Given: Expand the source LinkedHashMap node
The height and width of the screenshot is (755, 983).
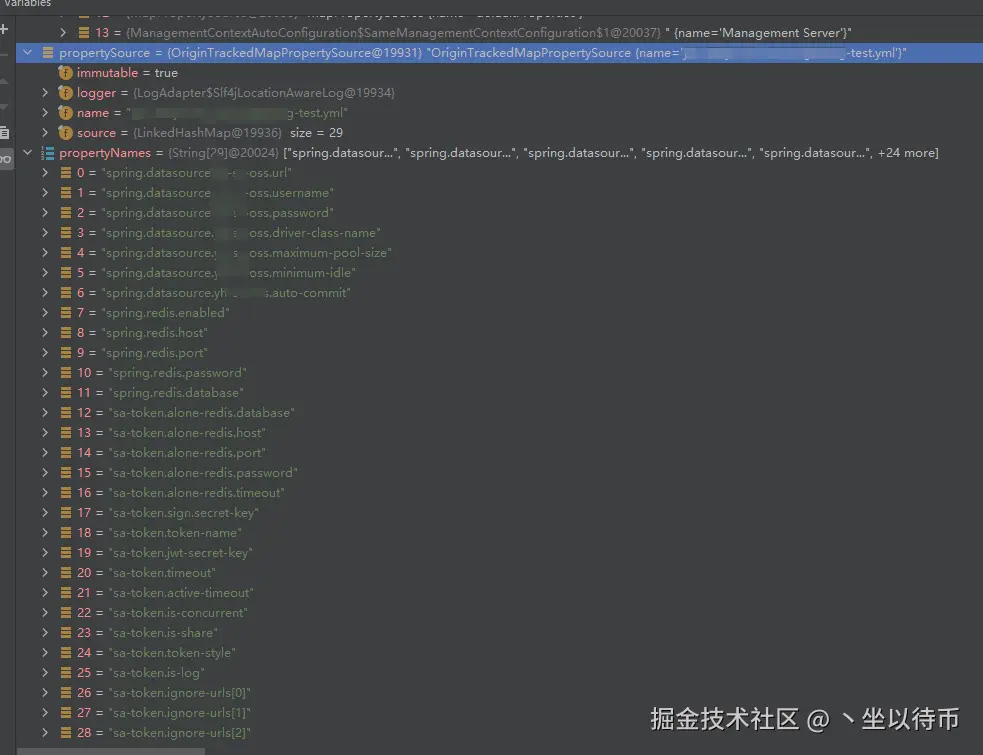Looking at the screenshot, I should click(x=45, y=133).
